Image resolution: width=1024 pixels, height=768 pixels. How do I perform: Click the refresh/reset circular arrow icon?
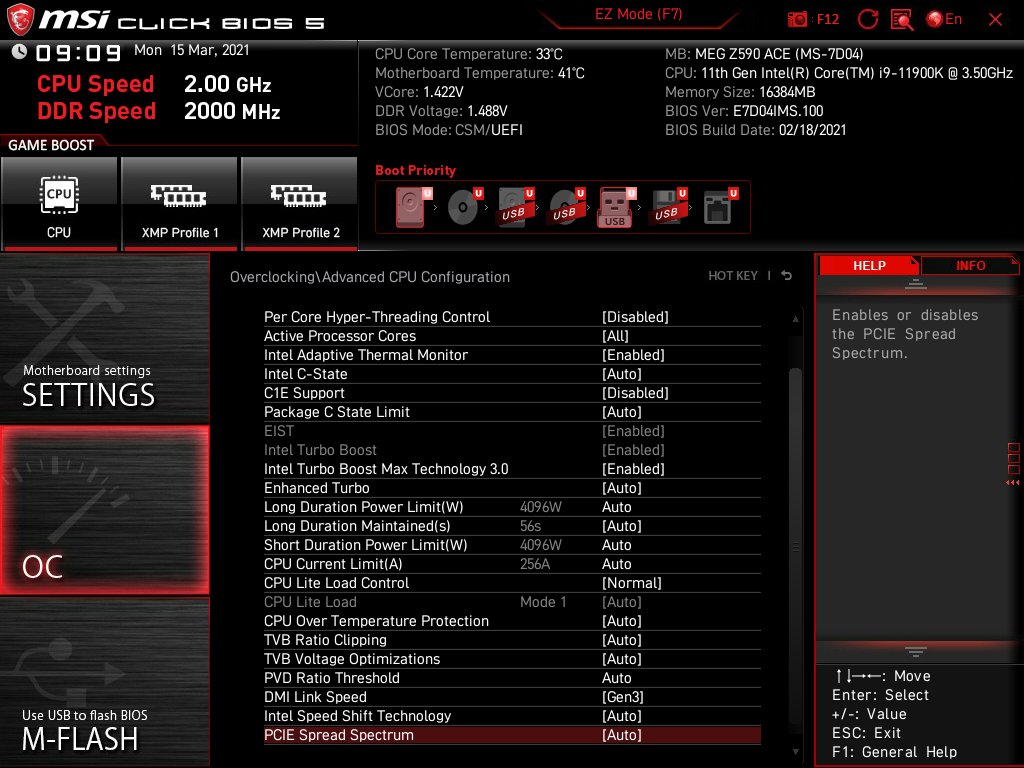(x=868, y=20)
